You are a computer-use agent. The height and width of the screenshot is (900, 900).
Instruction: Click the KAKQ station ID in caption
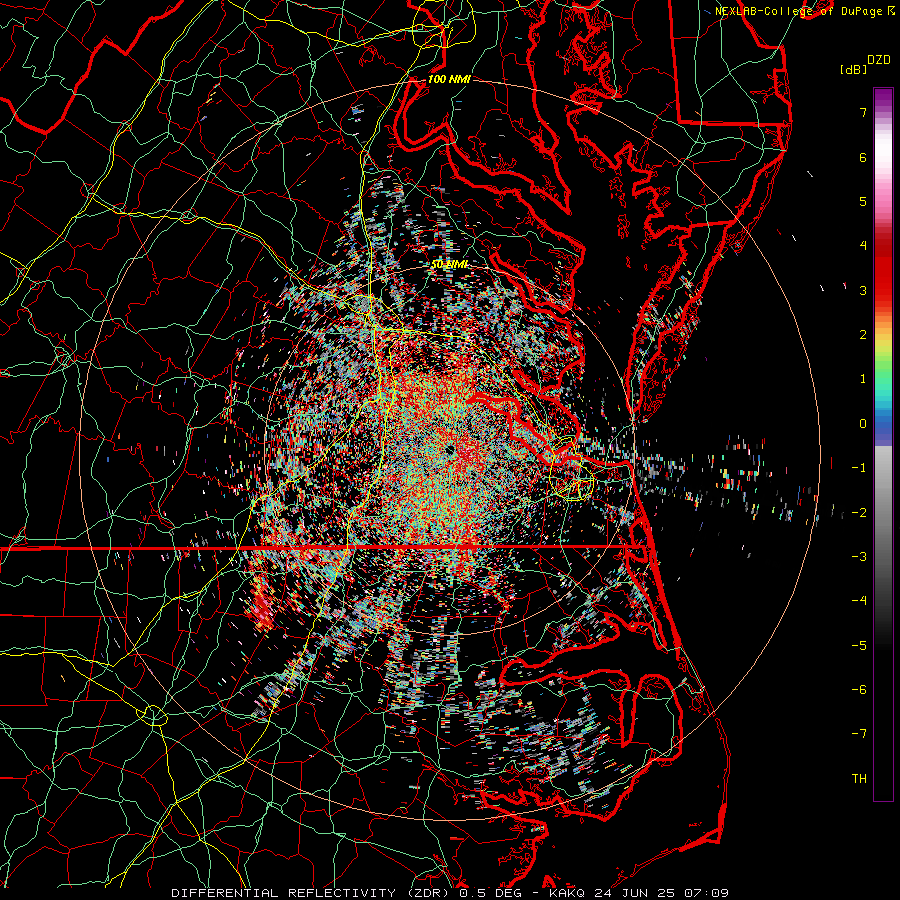click(x=568, y=893)
